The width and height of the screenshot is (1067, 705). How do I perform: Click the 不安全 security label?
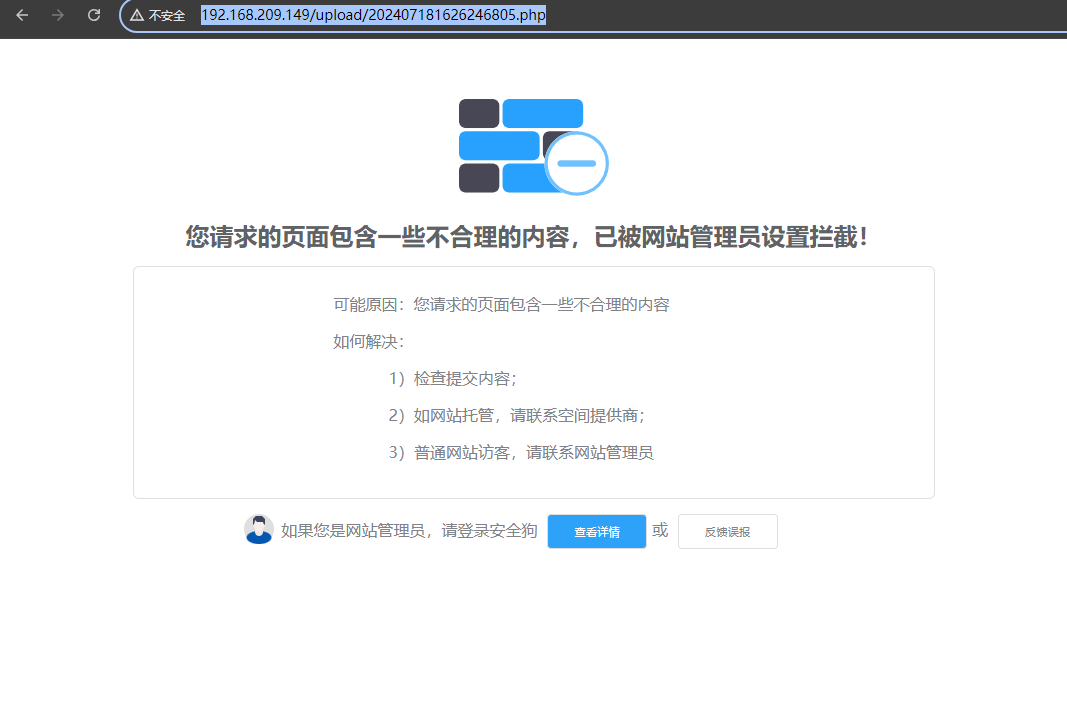167,16
